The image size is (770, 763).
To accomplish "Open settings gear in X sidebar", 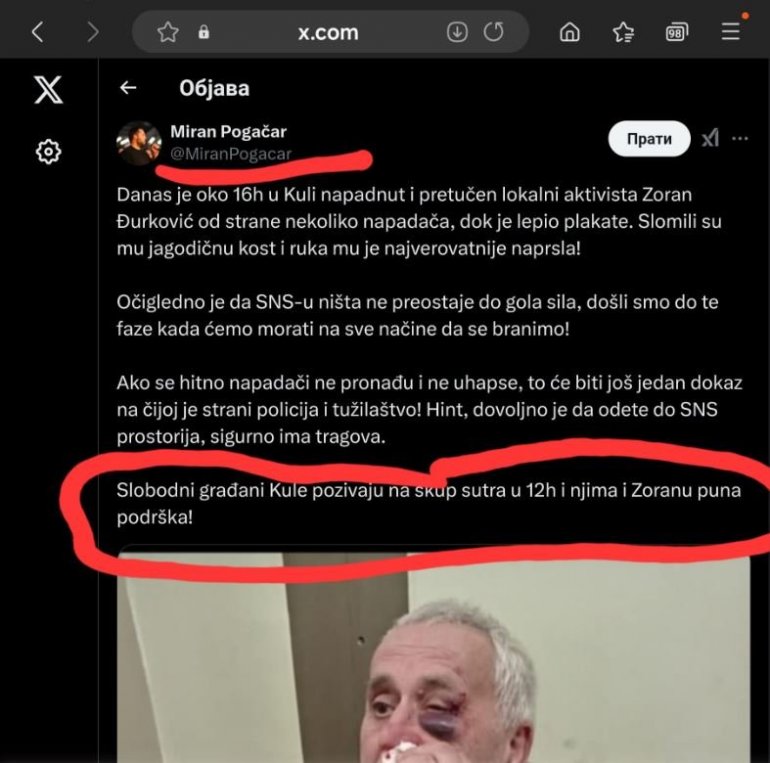I will point(48,151).
